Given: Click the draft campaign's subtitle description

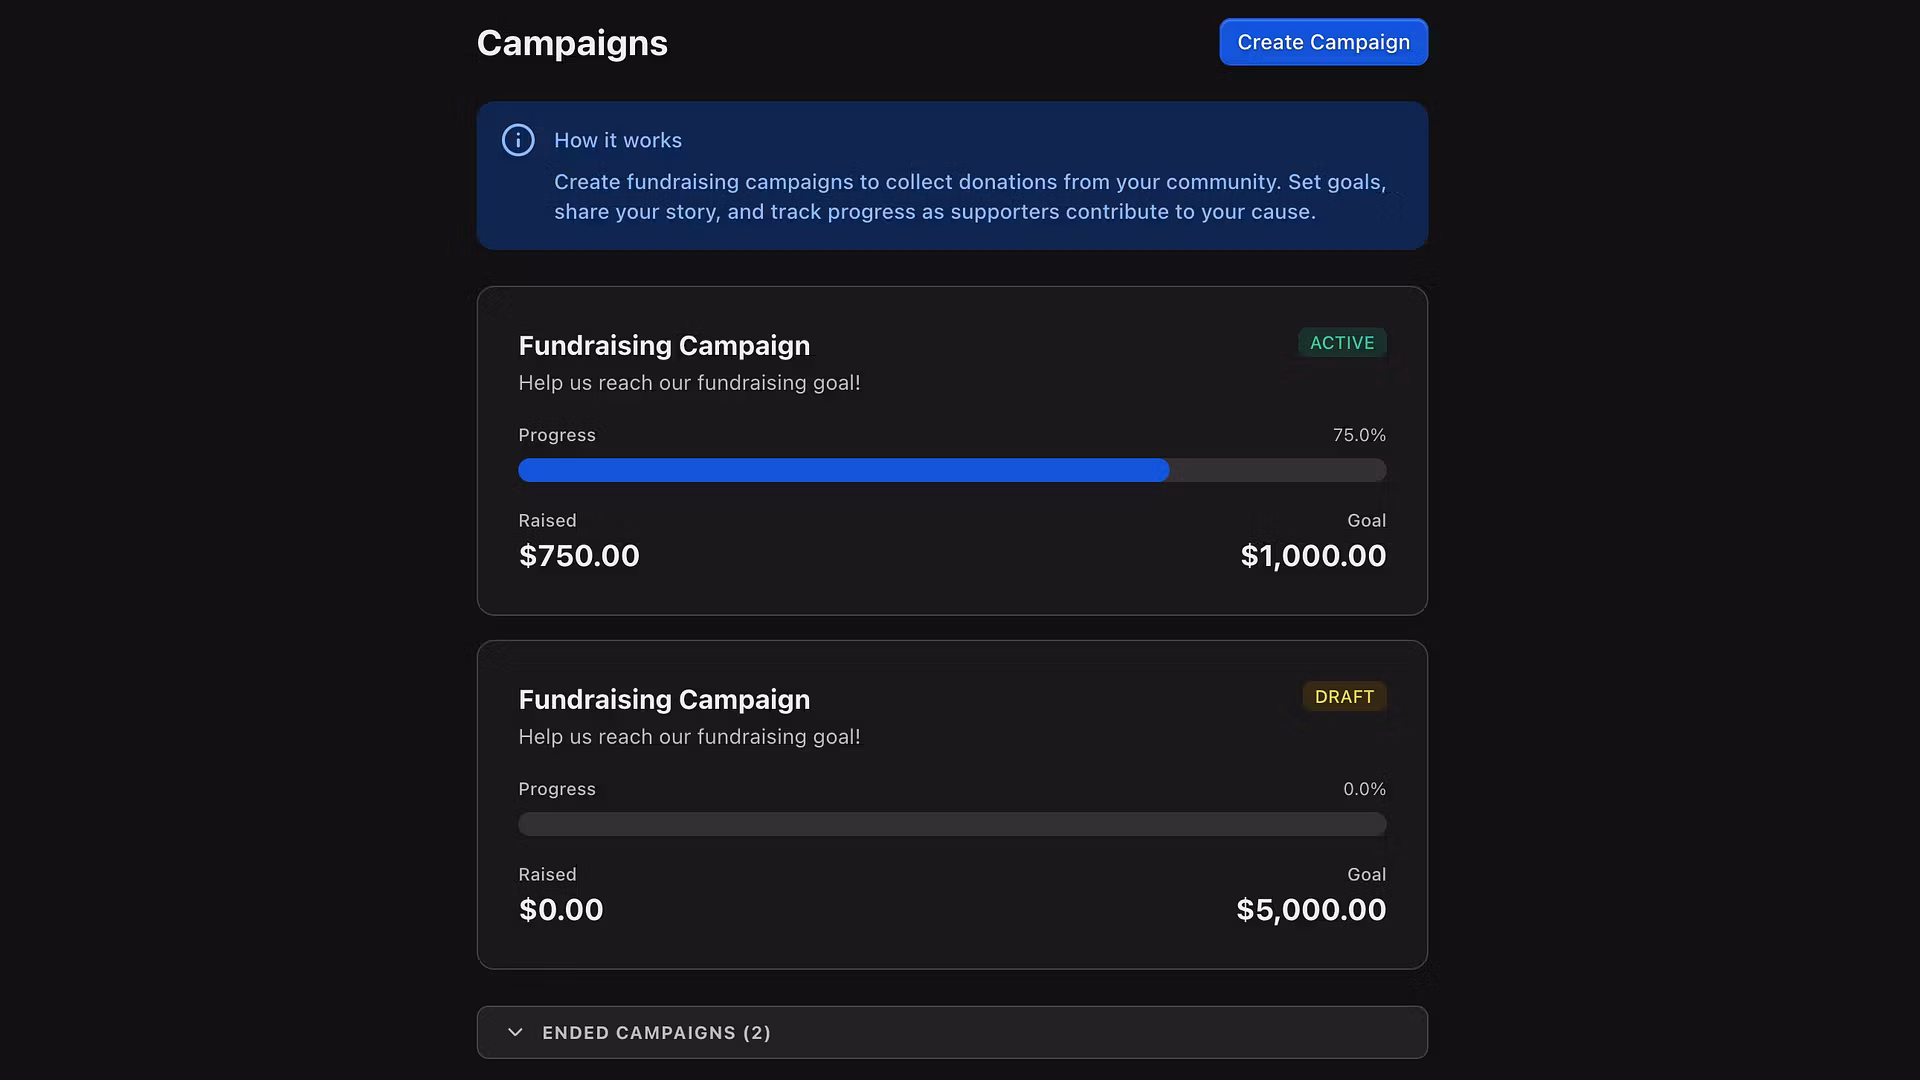Looking at the screenshot, I should click(x=689, y=737).
